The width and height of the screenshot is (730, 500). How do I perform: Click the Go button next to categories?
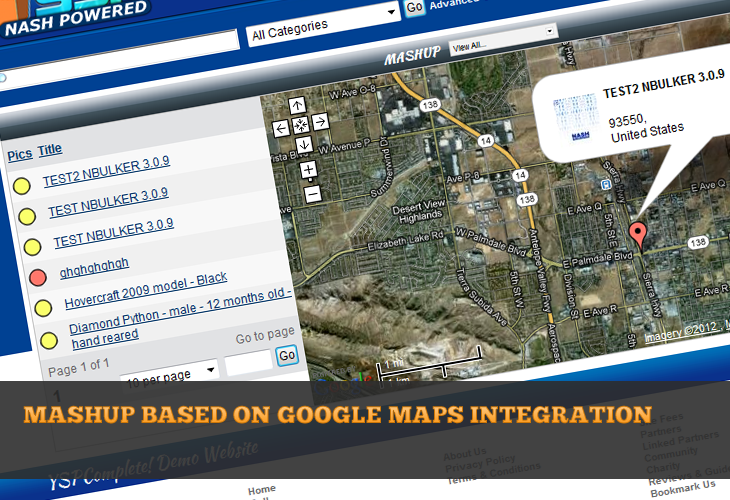(414, 7)
